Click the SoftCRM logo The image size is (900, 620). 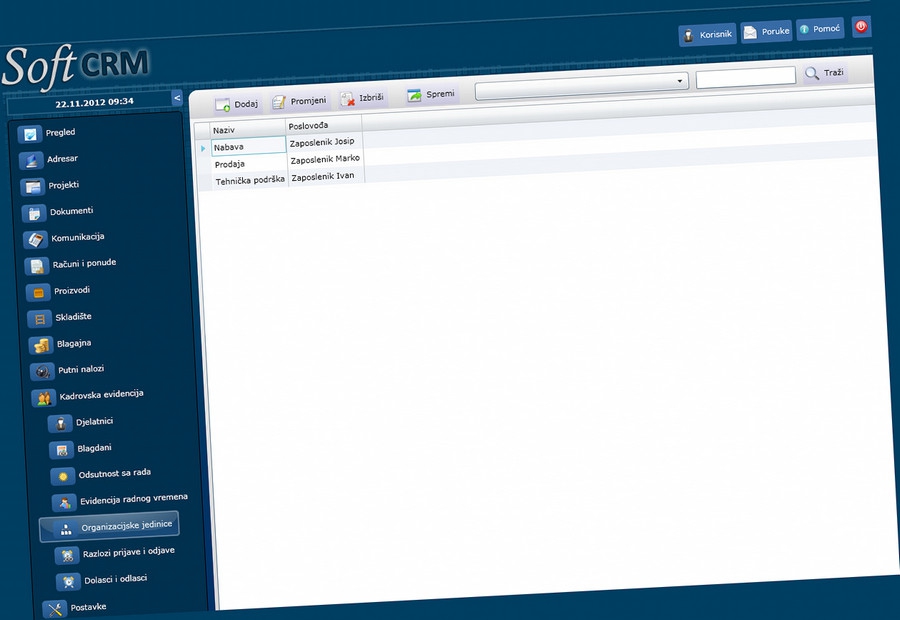(x=76, y=66)
